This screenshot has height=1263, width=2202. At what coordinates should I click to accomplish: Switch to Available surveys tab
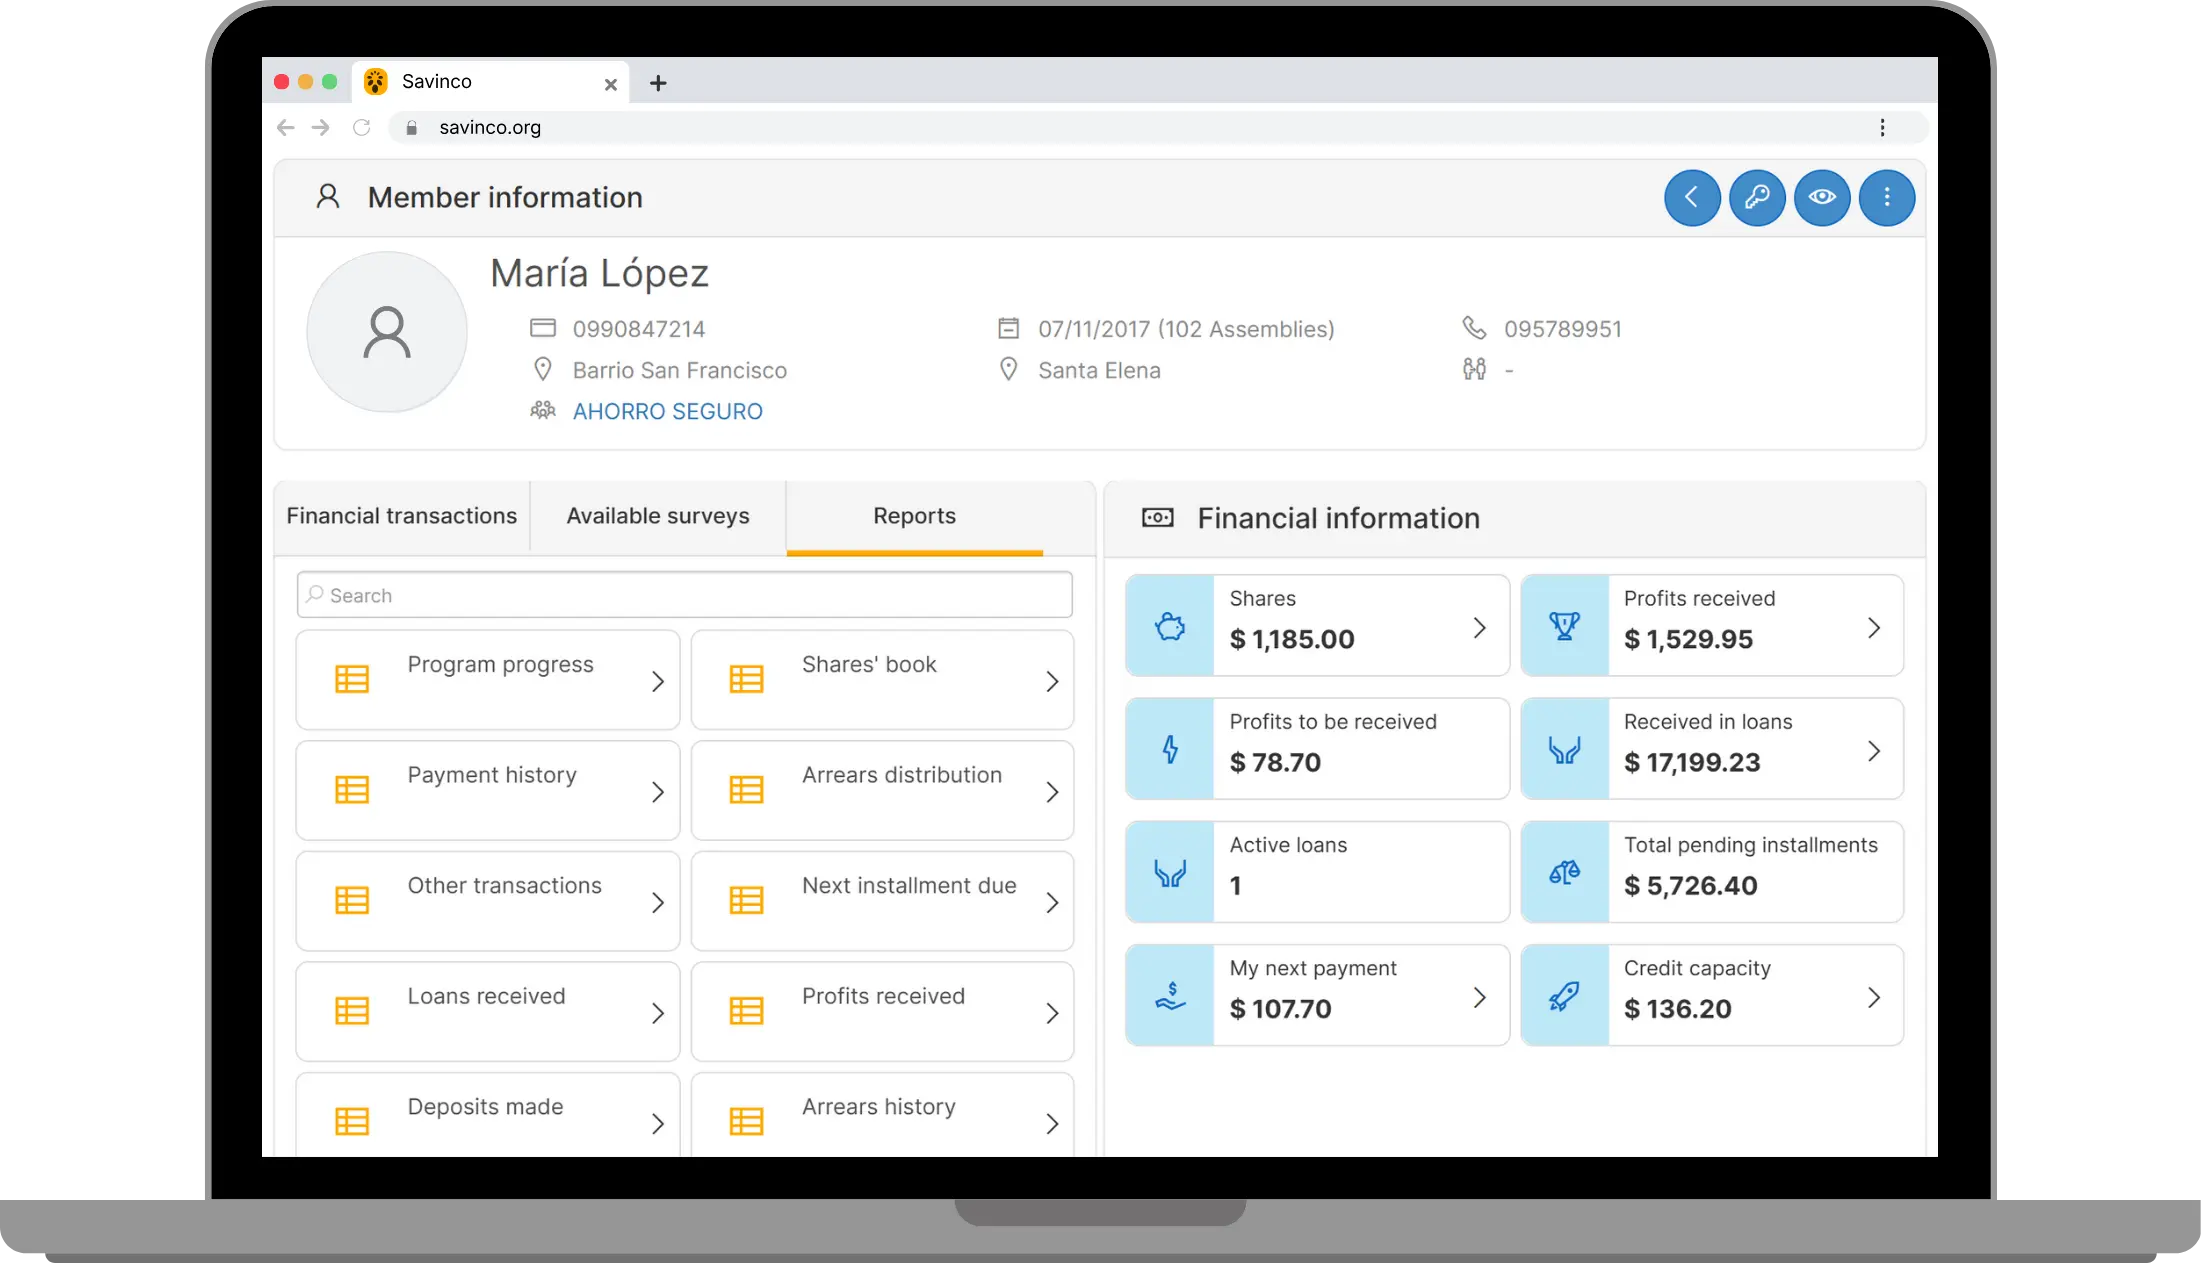[x=657, y=516]
